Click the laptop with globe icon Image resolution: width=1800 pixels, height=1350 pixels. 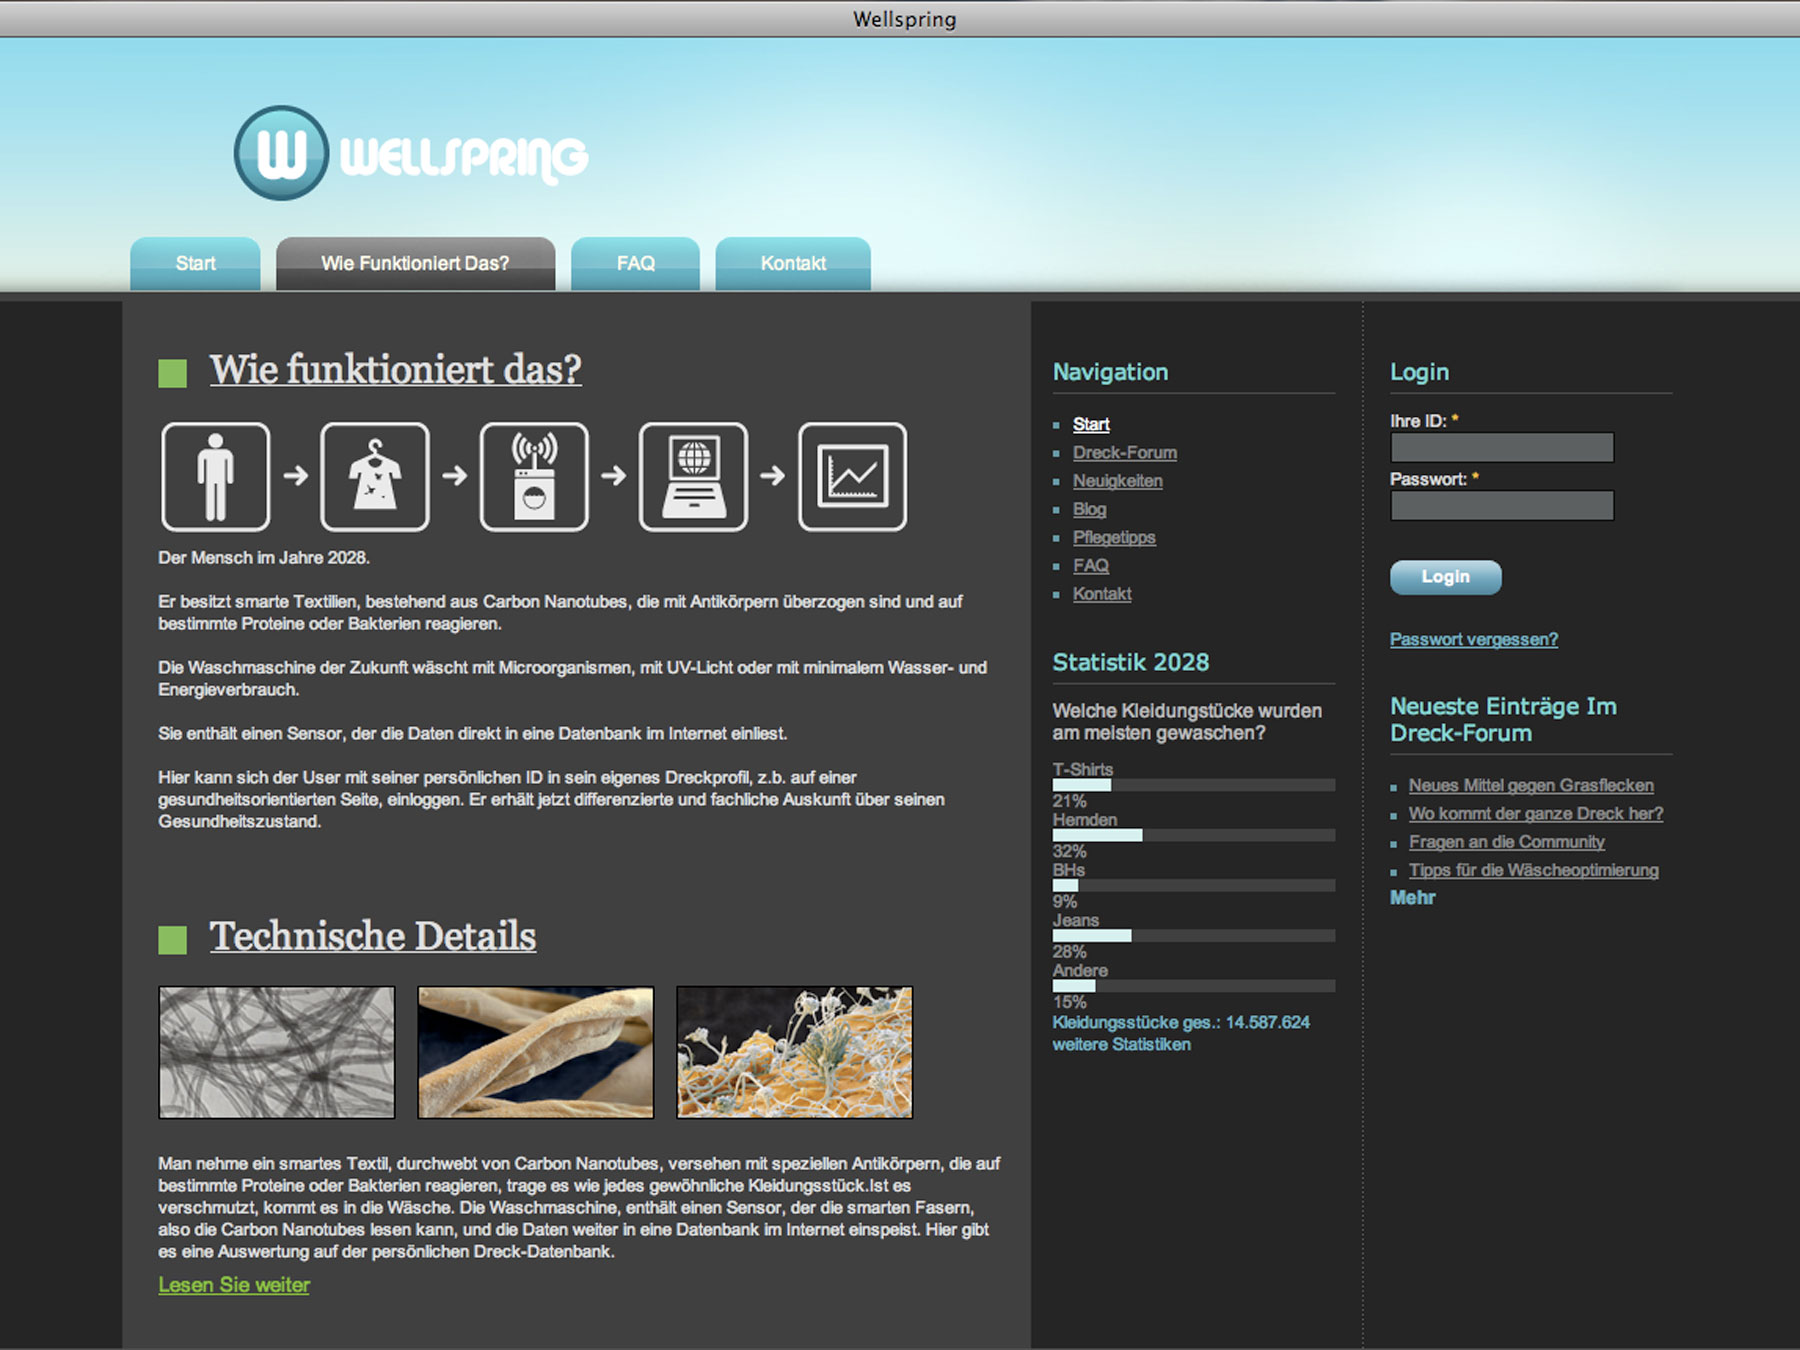[x=693, y=477]
